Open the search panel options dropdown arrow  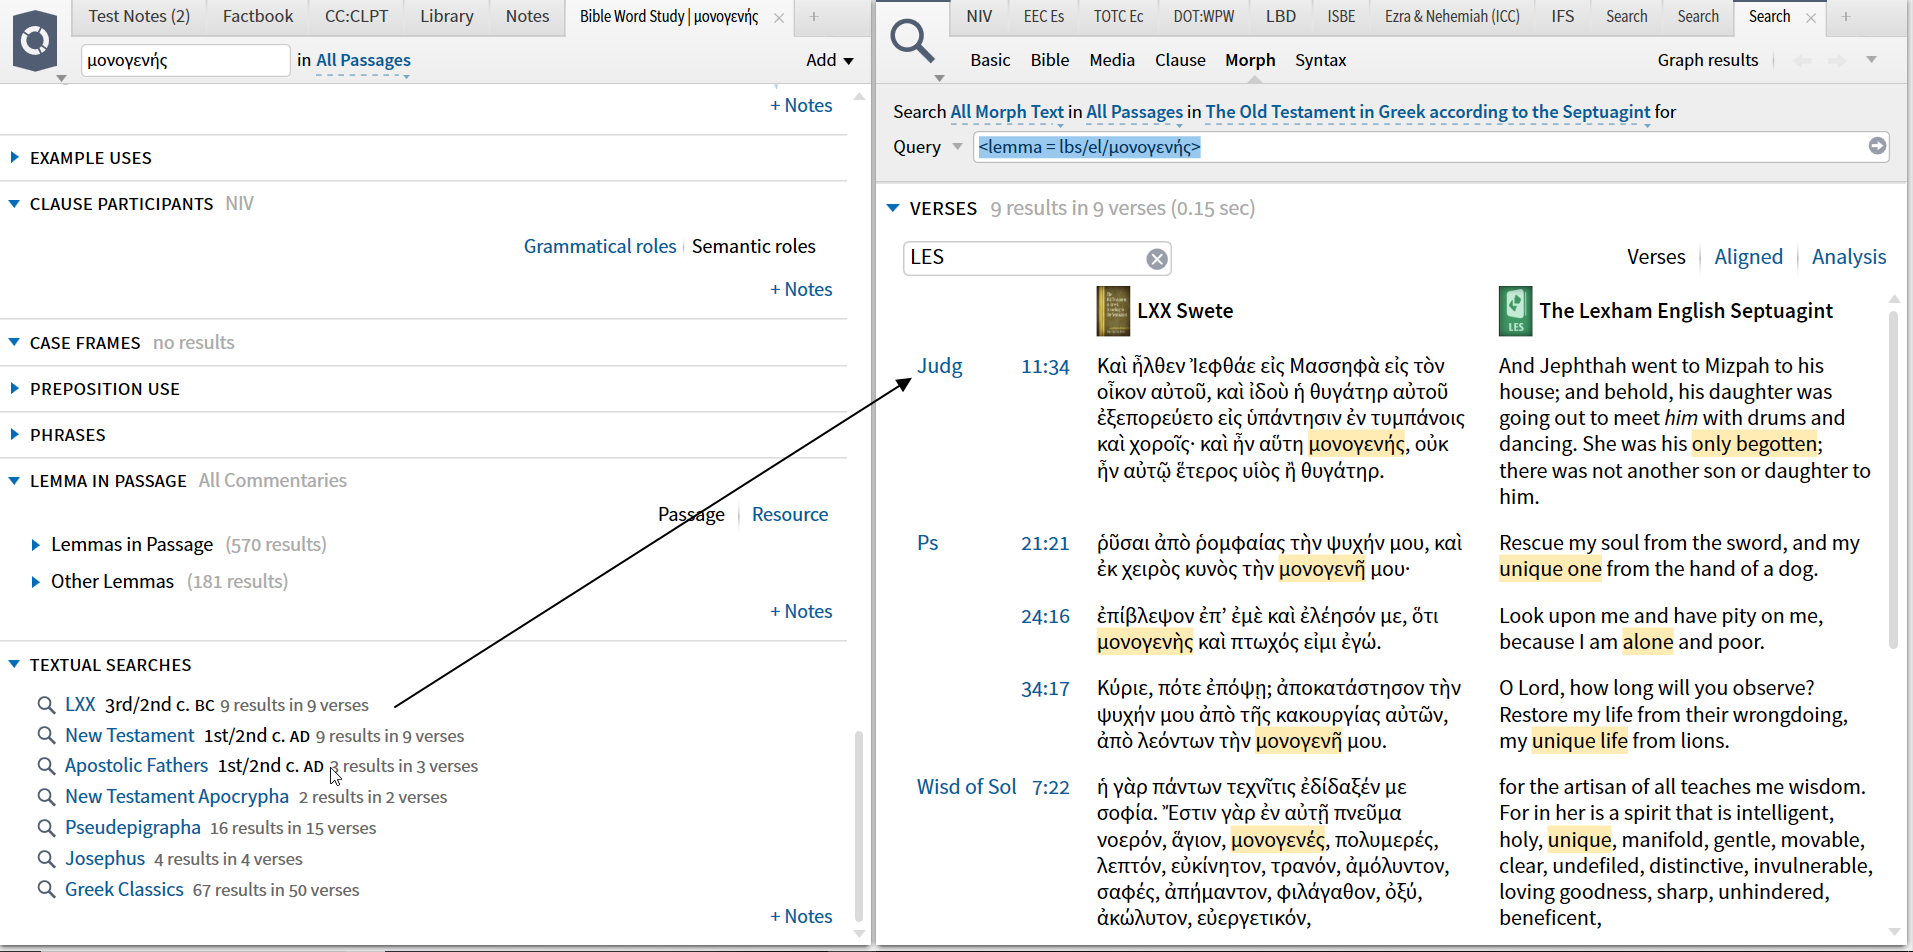pos(1871,60)
